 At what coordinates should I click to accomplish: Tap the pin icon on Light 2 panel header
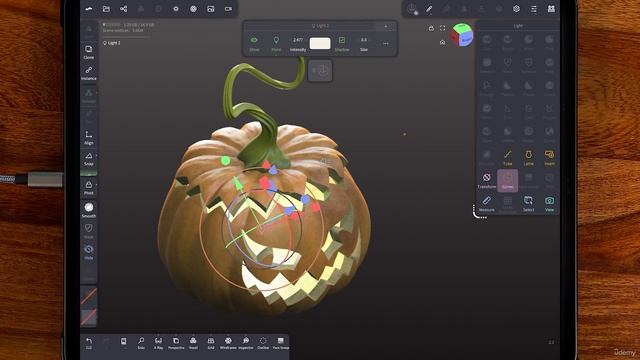click(x=386, y=26)
